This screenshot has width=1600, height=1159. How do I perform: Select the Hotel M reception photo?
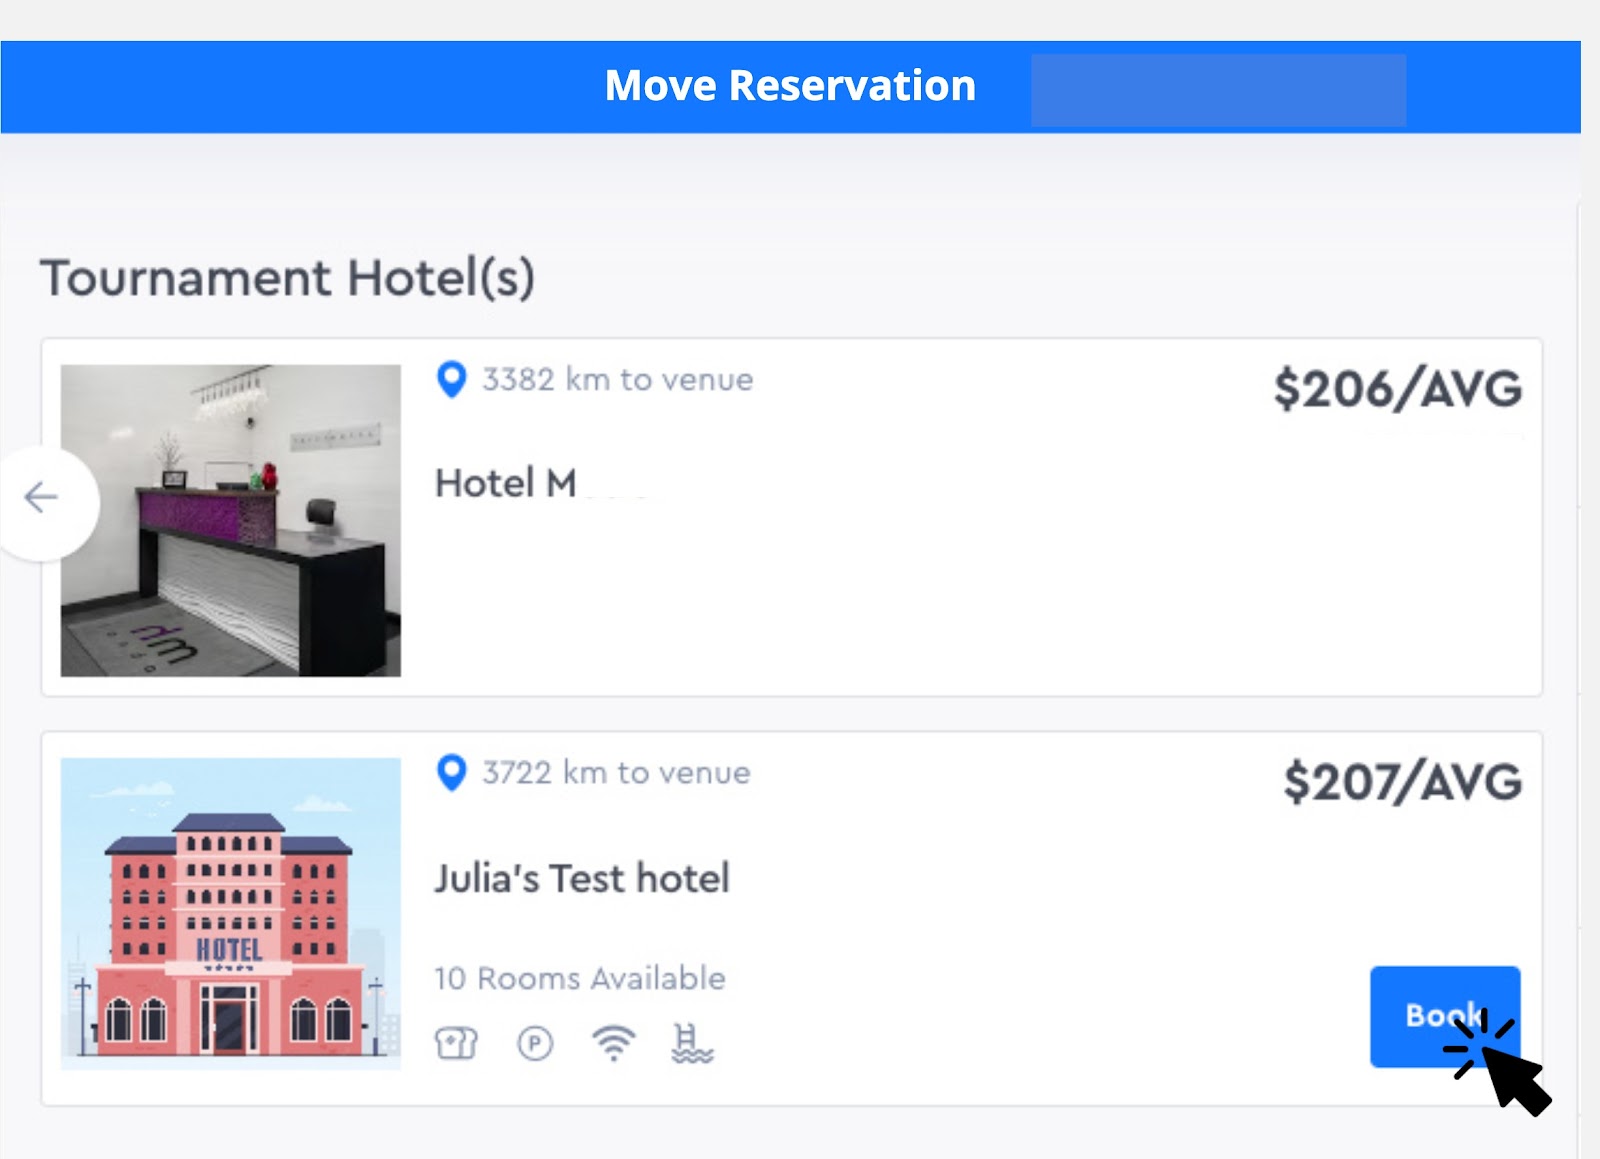[x=231, y=520]
